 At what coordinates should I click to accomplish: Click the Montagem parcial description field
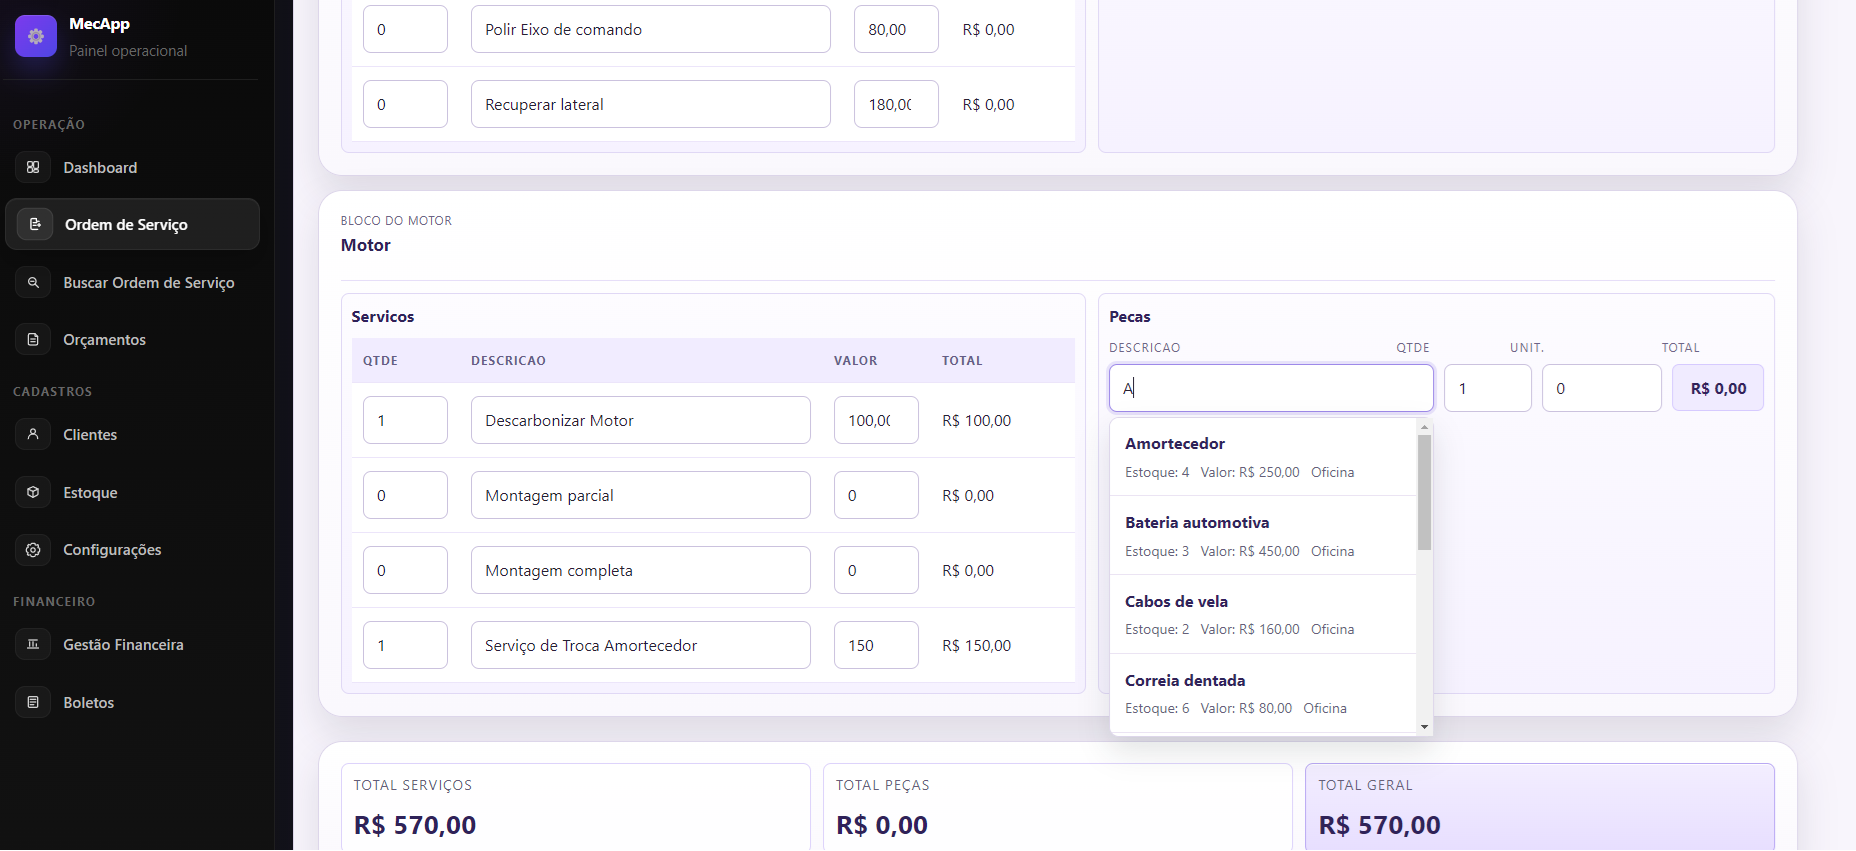click(640, 495)
